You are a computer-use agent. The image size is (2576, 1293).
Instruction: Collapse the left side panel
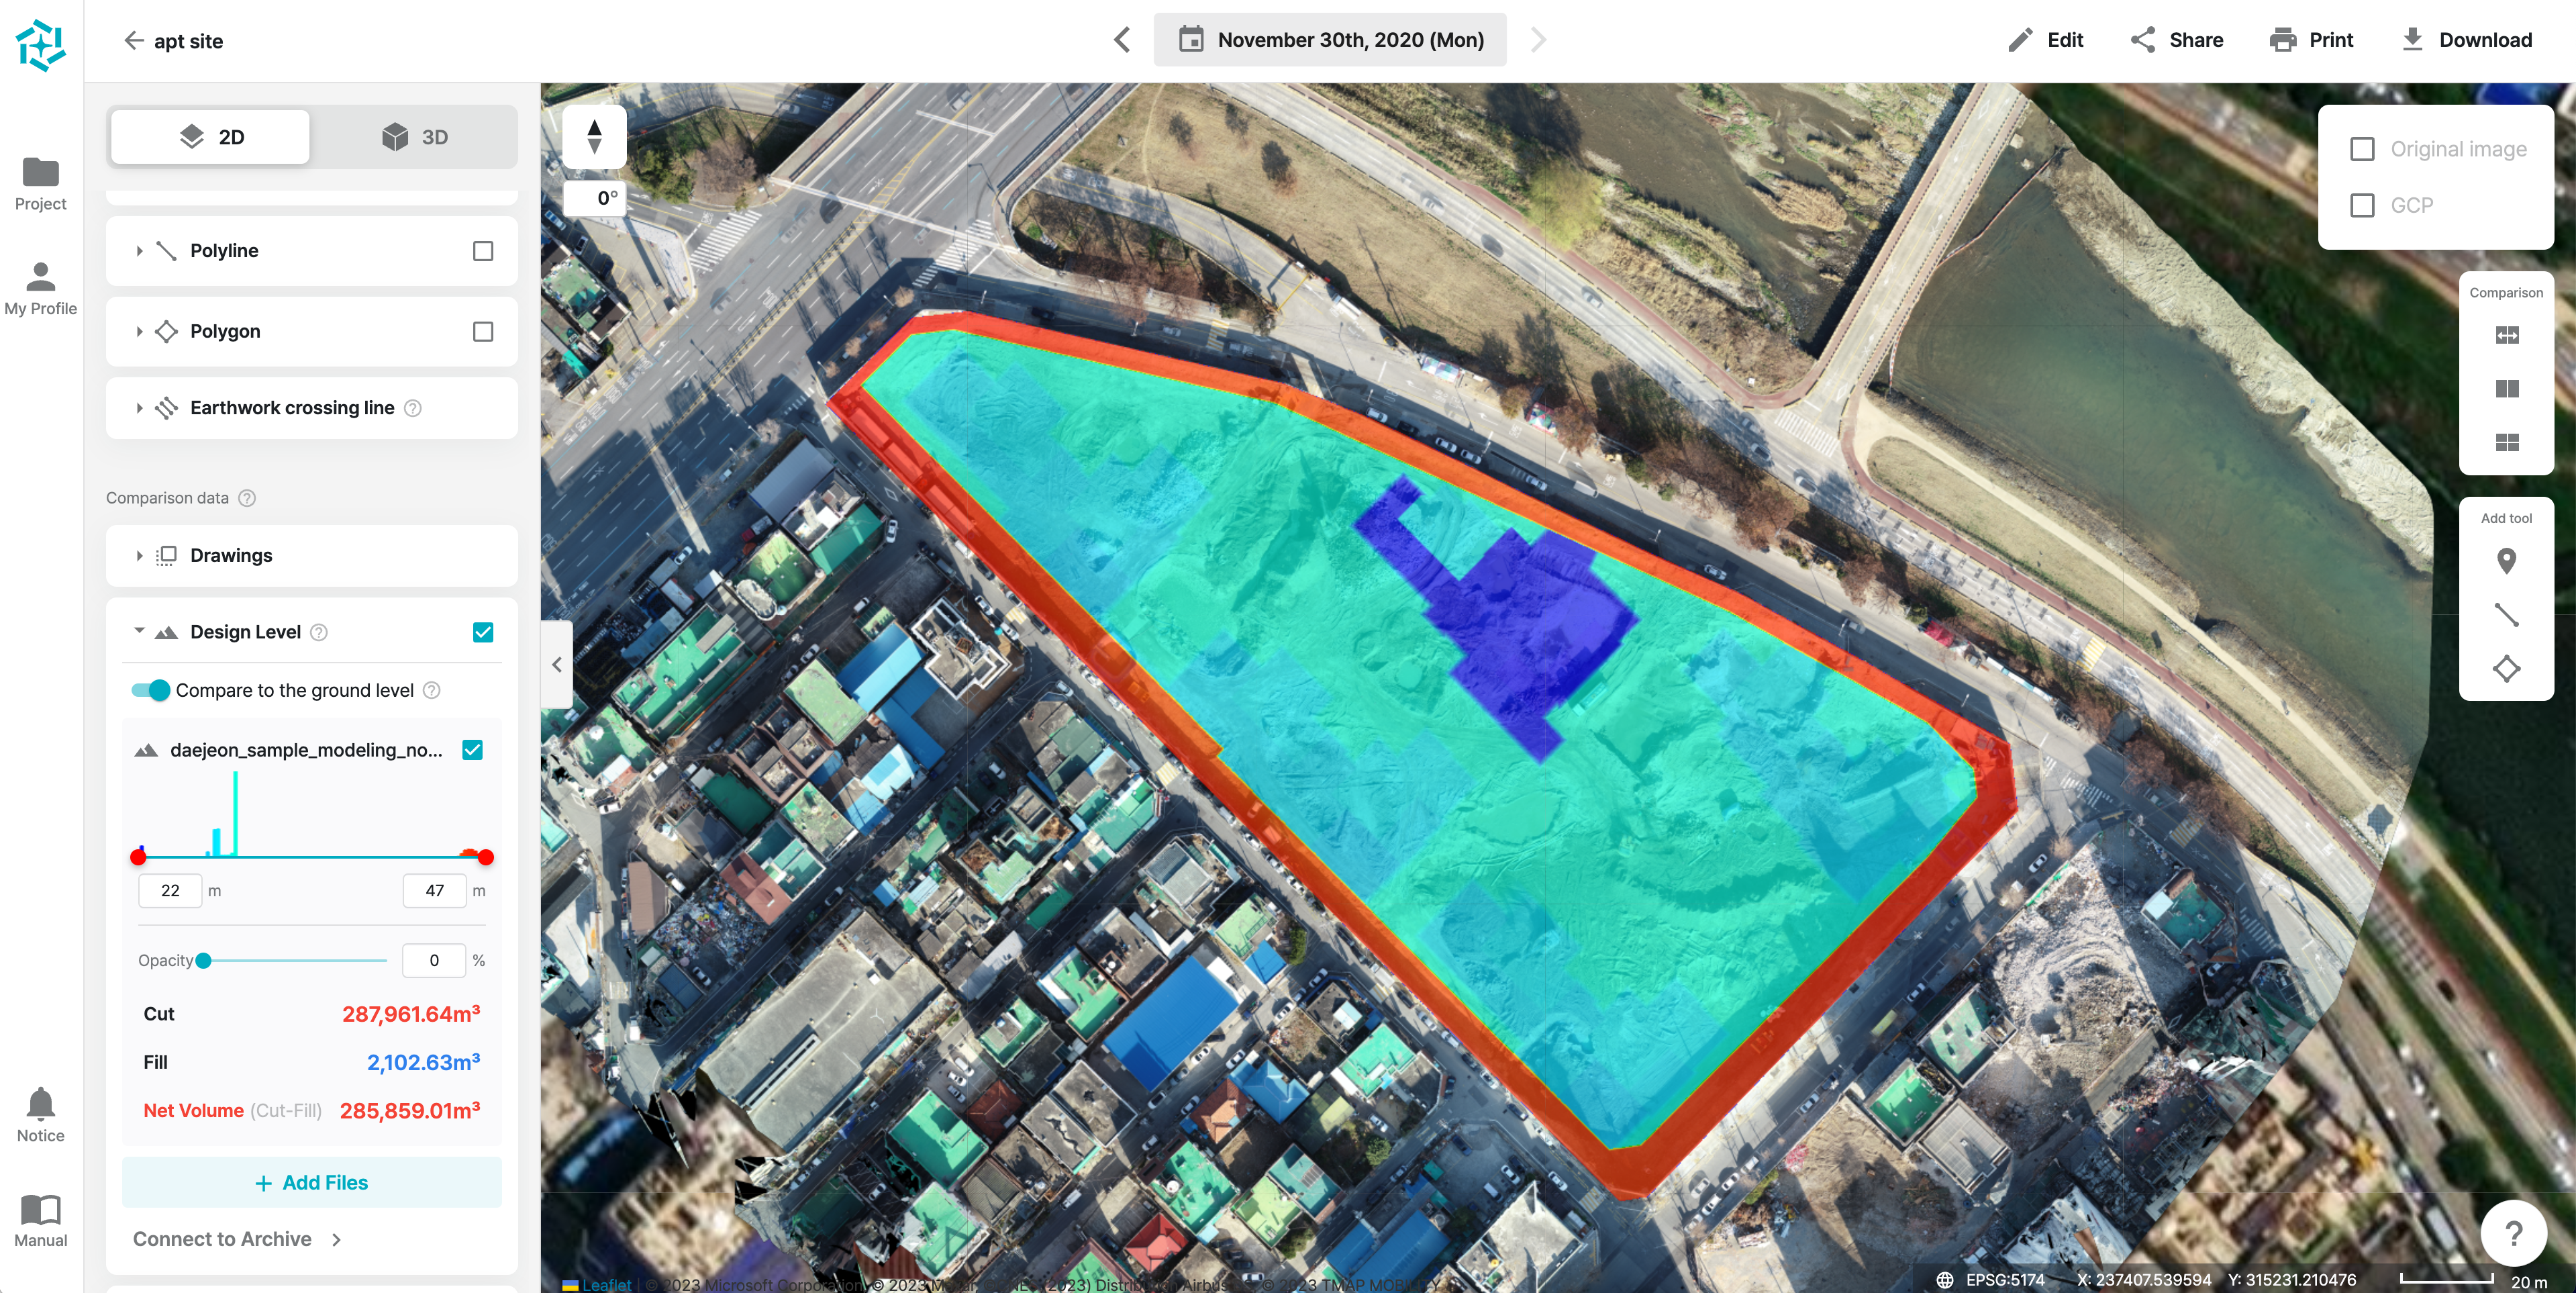coord(557,665)
